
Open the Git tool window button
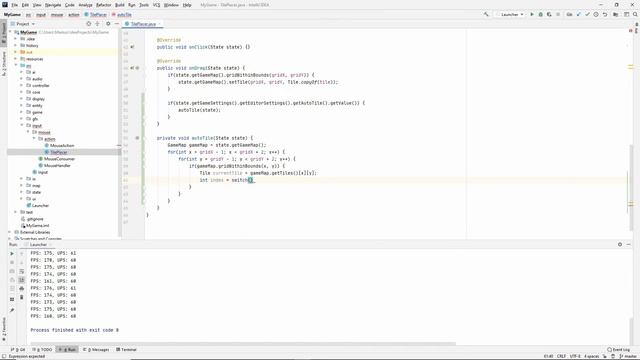pyautogui.click(x=18, y=349)
